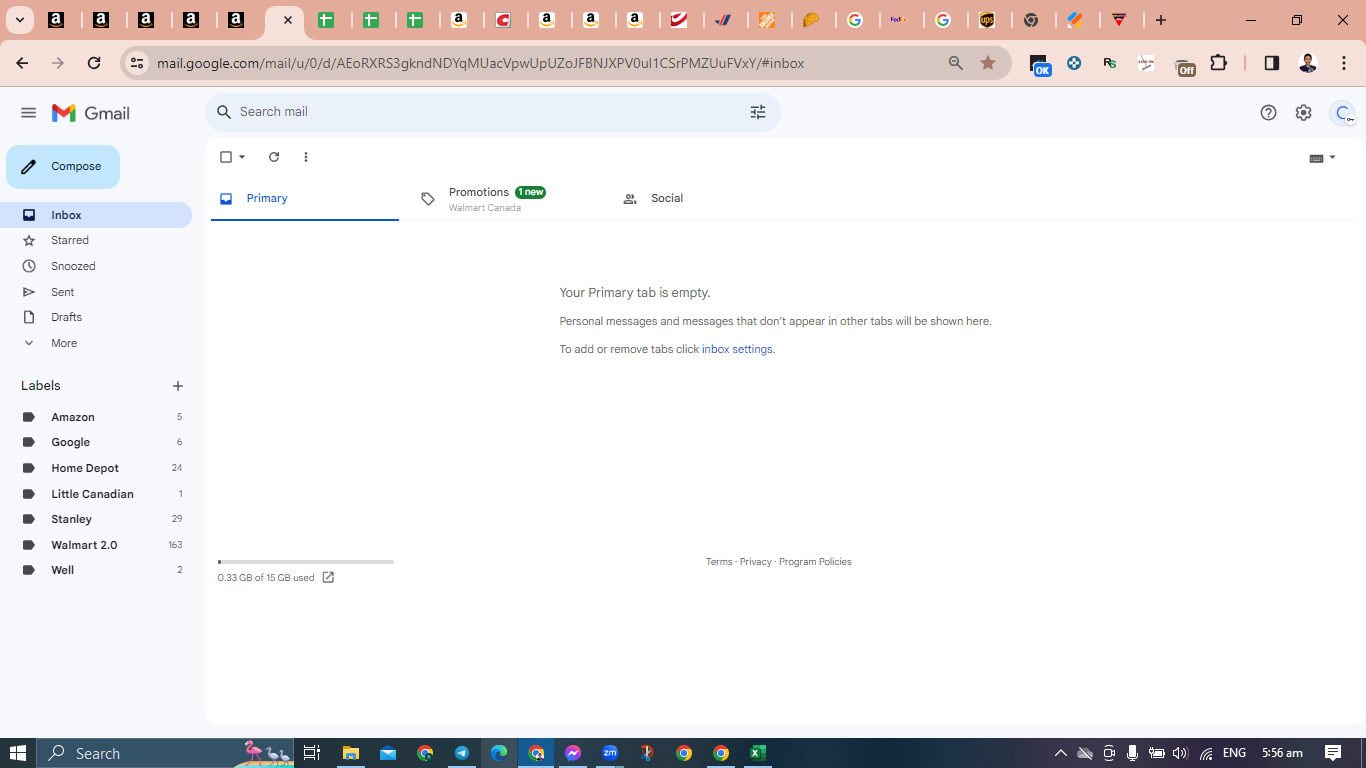
Task: Bookmark this page with the star
Action: (x=988, y=63)
